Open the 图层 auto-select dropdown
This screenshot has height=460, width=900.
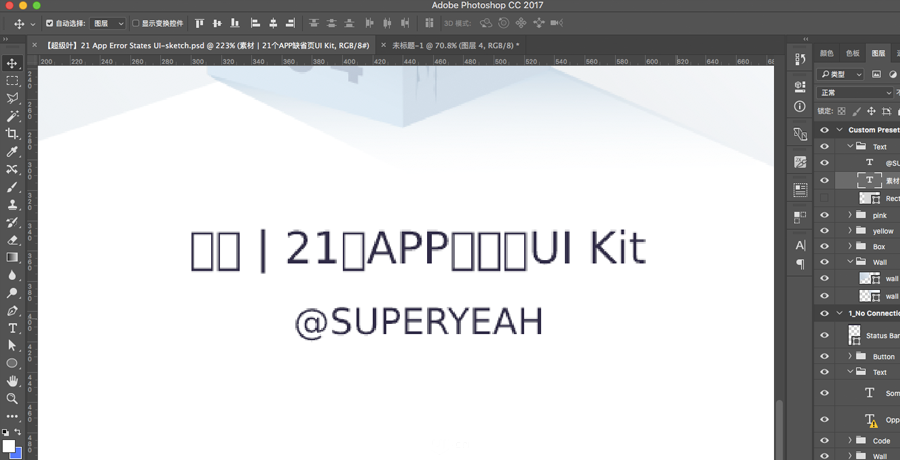tap(107, 24)
